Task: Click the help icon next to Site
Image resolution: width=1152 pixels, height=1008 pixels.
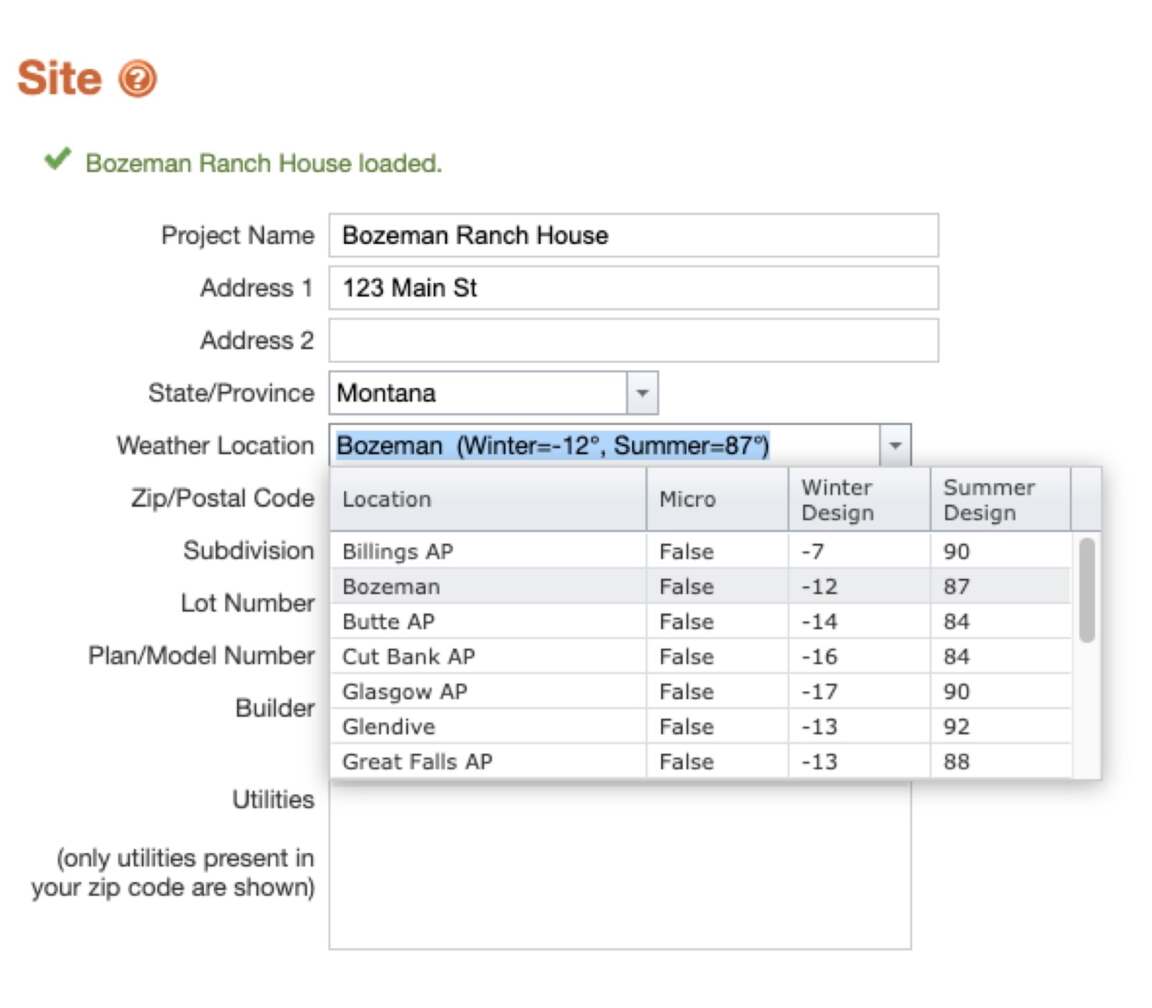Action: (x=137, y=79)
